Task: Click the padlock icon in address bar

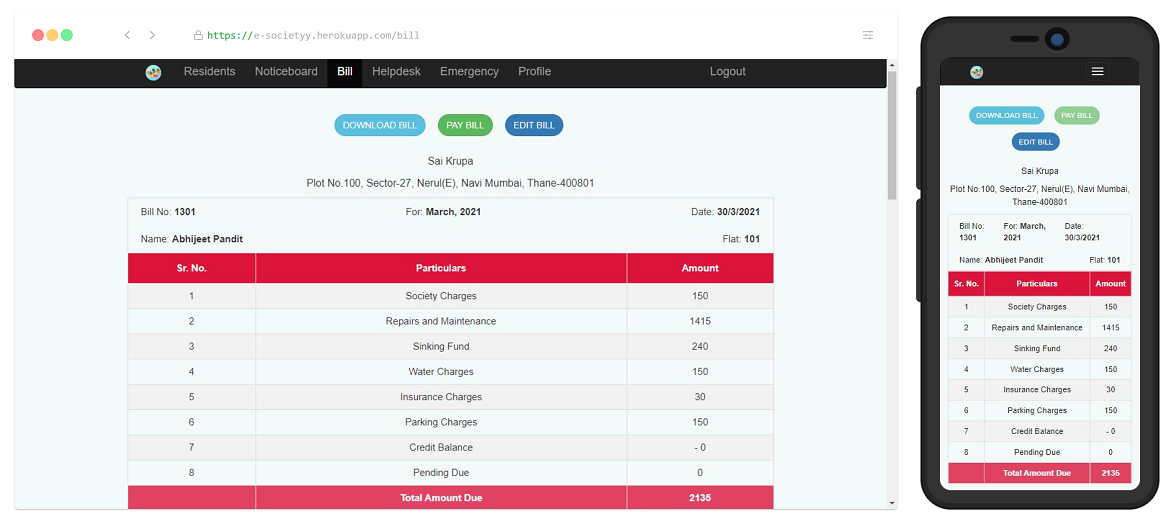Action: tap(198, 35)
